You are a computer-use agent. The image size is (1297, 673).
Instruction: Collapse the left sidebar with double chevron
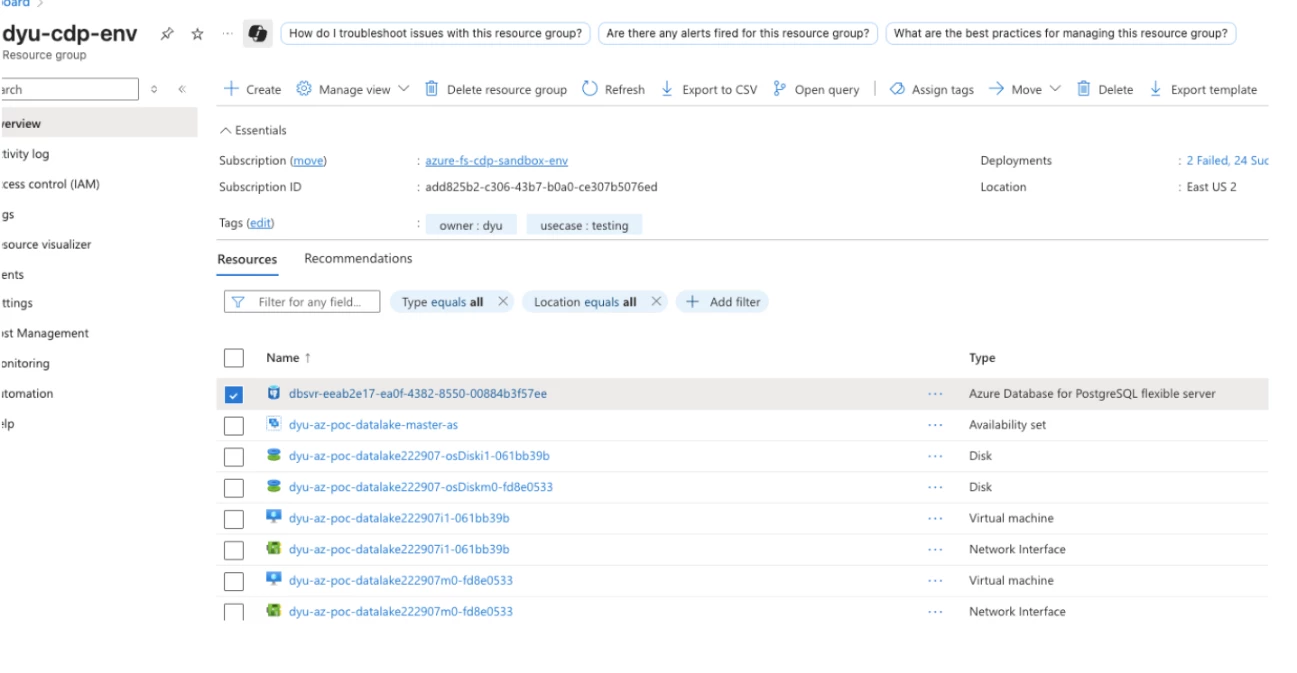(x=182, y=90)
